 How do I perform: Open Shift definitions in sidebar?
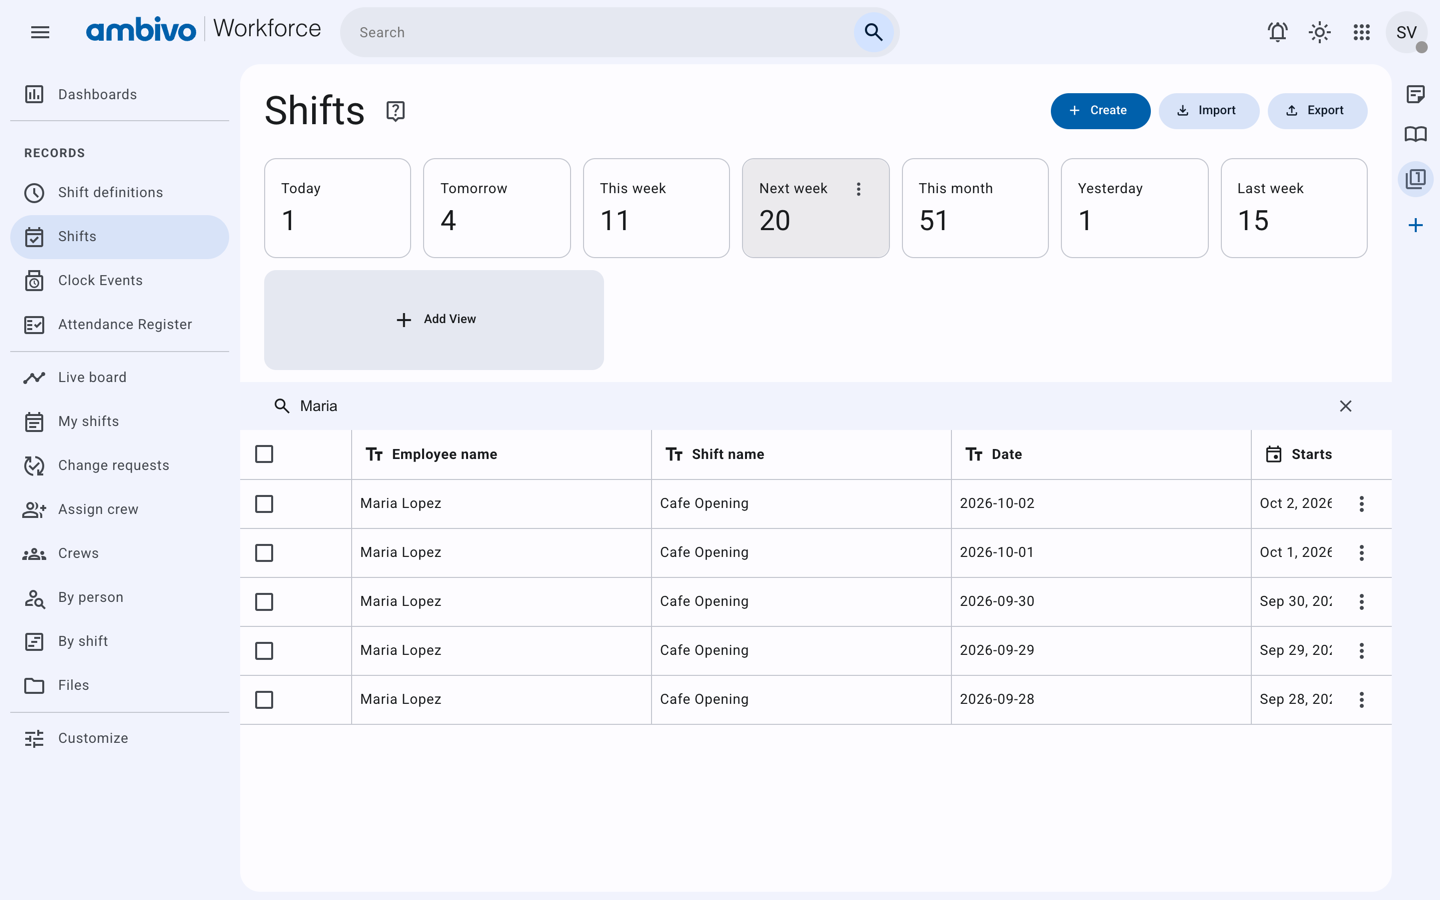pyautogui.click(x=119, y=192)
